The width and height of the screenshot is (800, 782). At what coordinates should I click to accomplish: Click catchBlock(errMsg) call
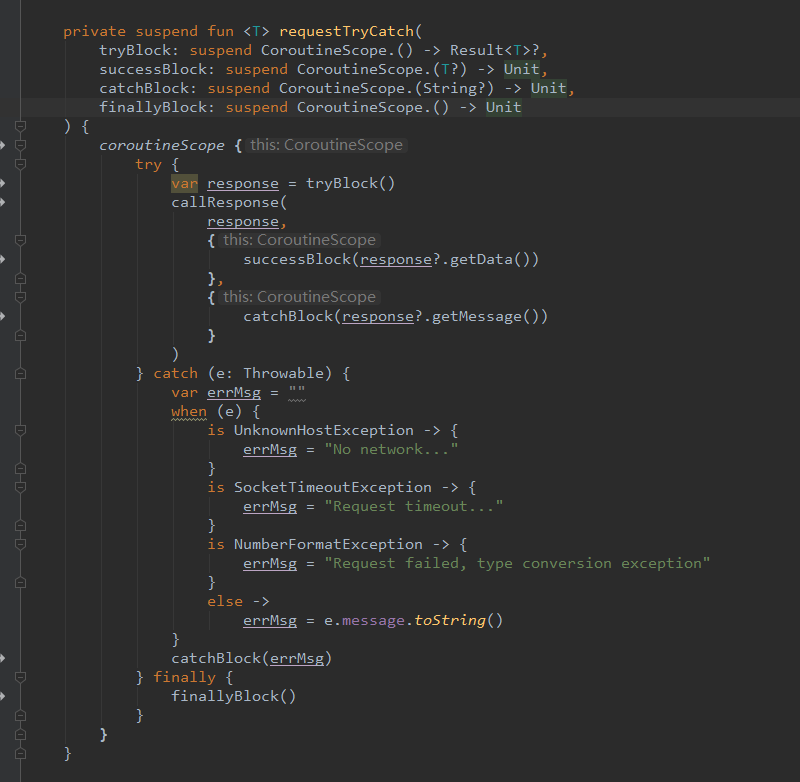(x=252, y=658)
